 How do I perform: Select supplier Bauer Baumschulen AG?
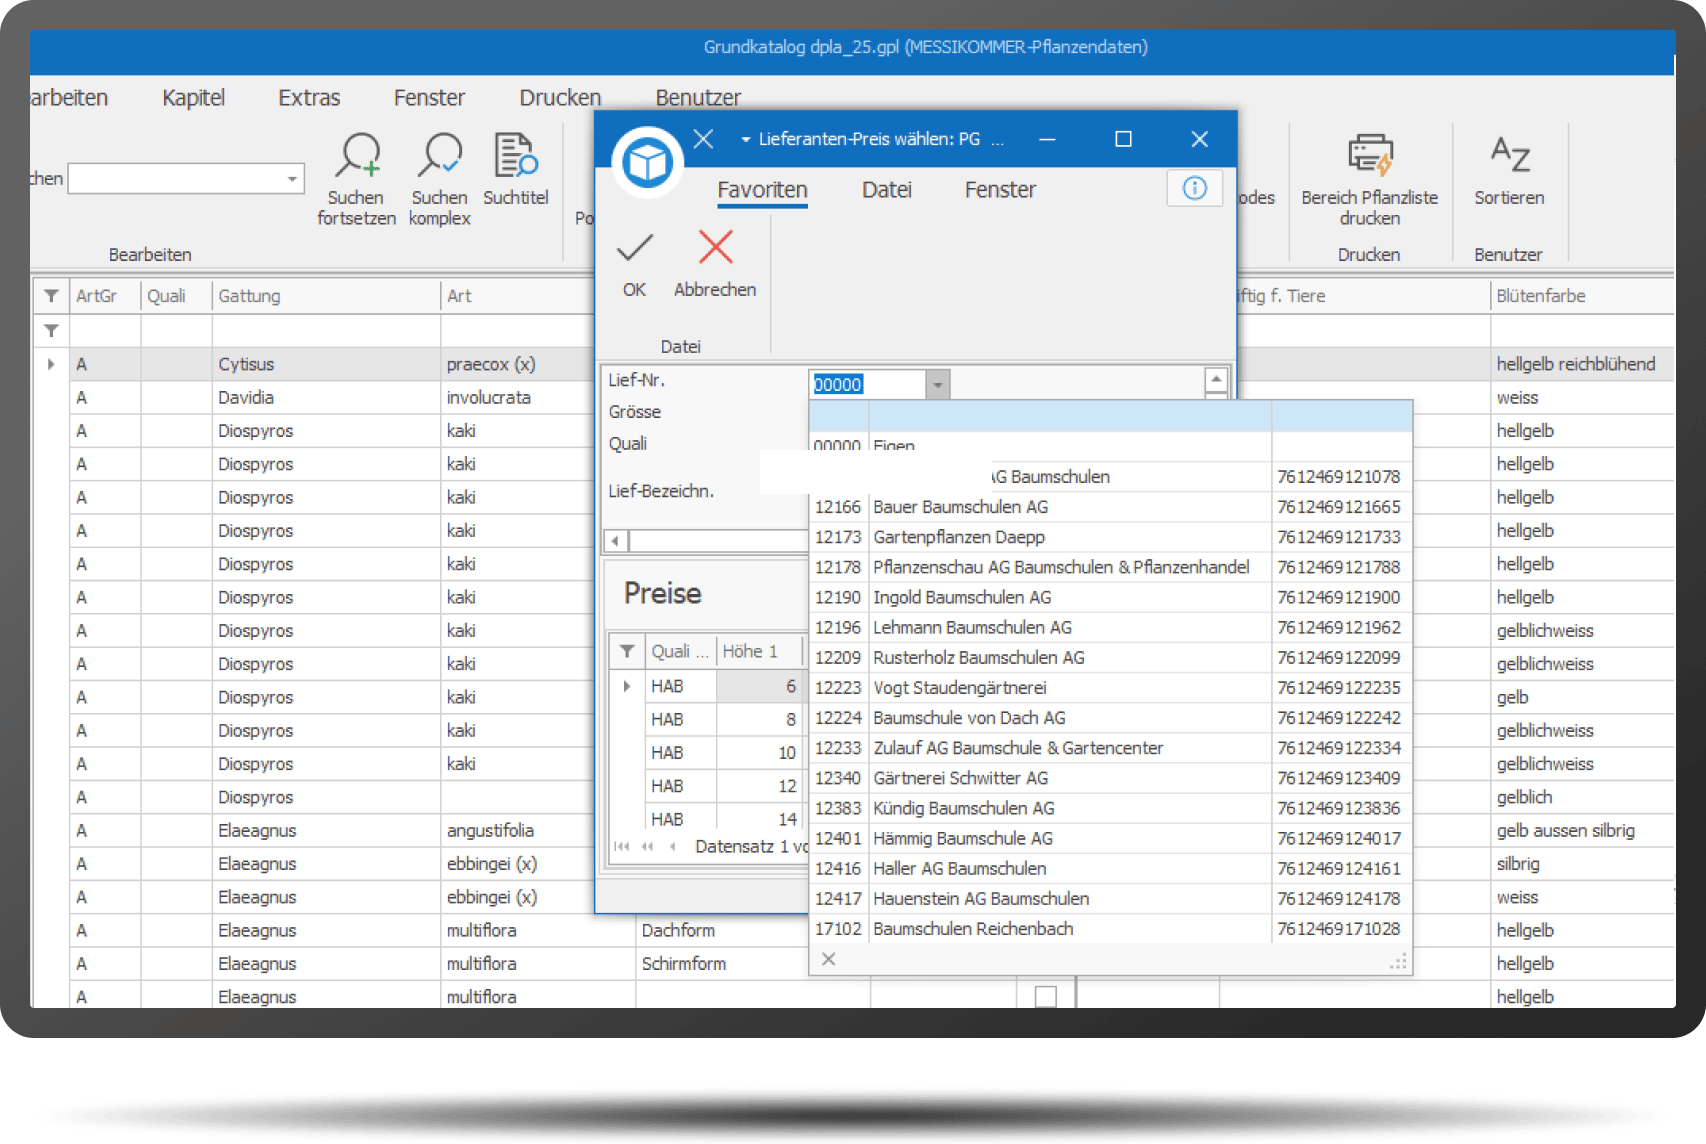point(1109,507)
